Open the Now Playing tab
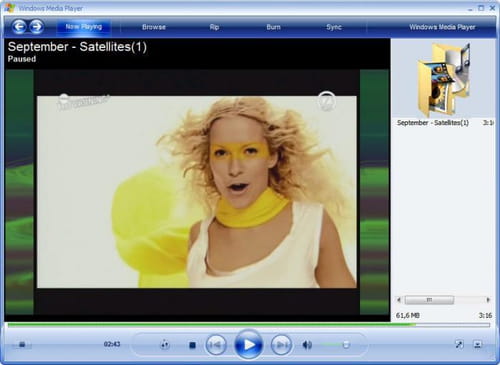 [84, 27]
